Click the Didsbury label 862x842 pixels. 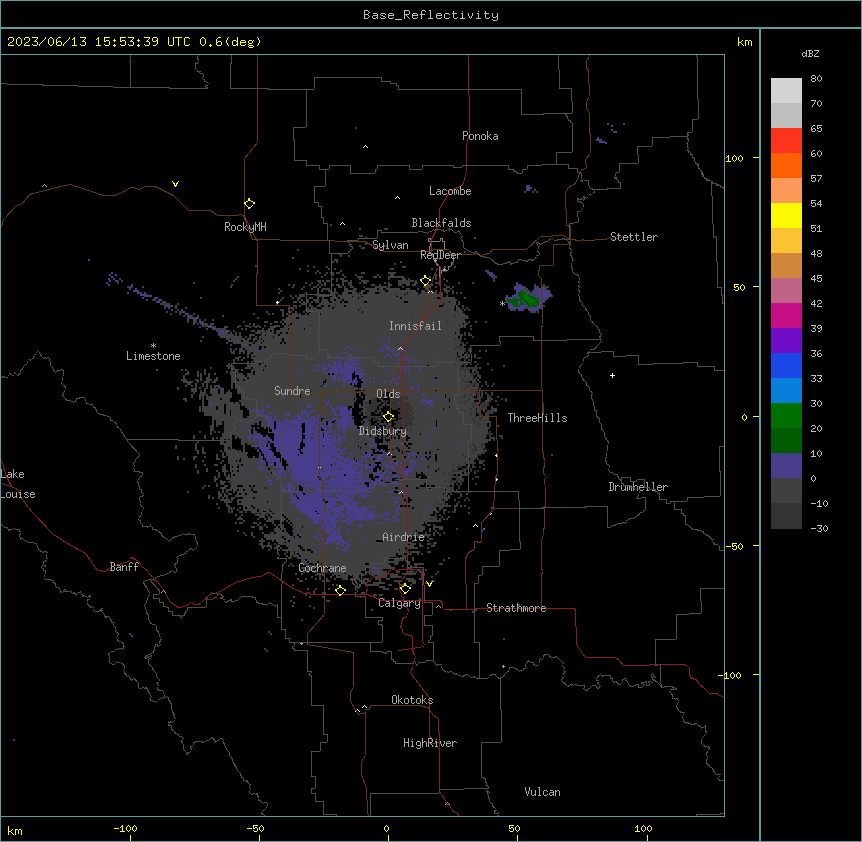tap(383, 431)
